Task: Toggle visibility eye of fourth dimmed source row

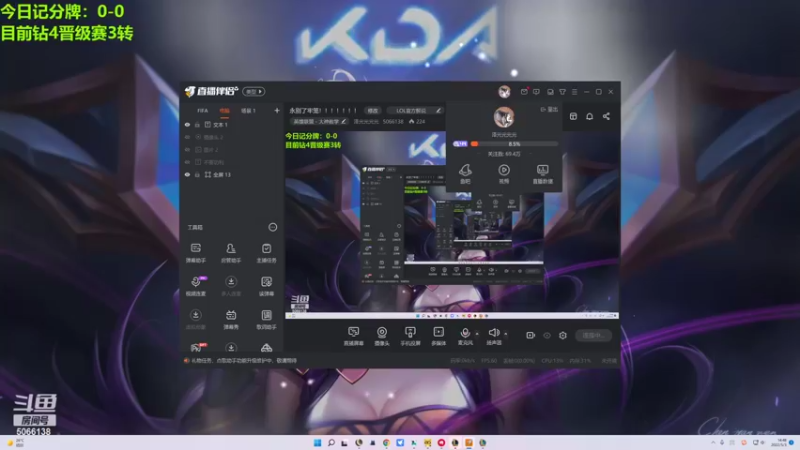Action: 187,162
